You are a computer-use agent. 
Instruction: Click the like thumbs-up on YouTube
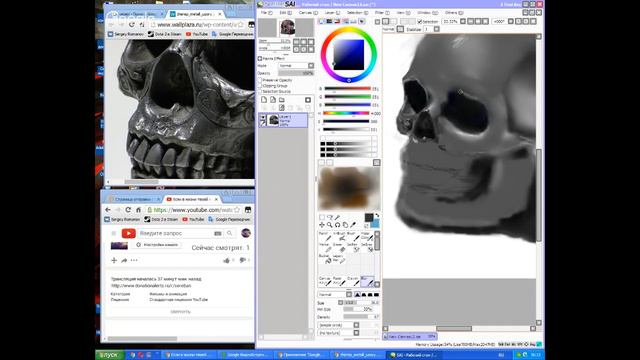click(227, 260)
